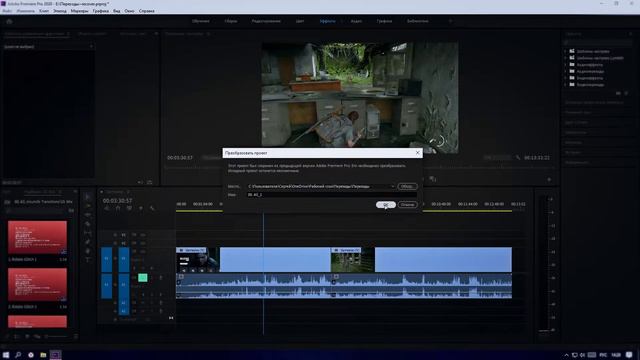This screenshot has width=640, height=360.
Task: Select the Selection tool in the toolbox
Action: [87, 197]
